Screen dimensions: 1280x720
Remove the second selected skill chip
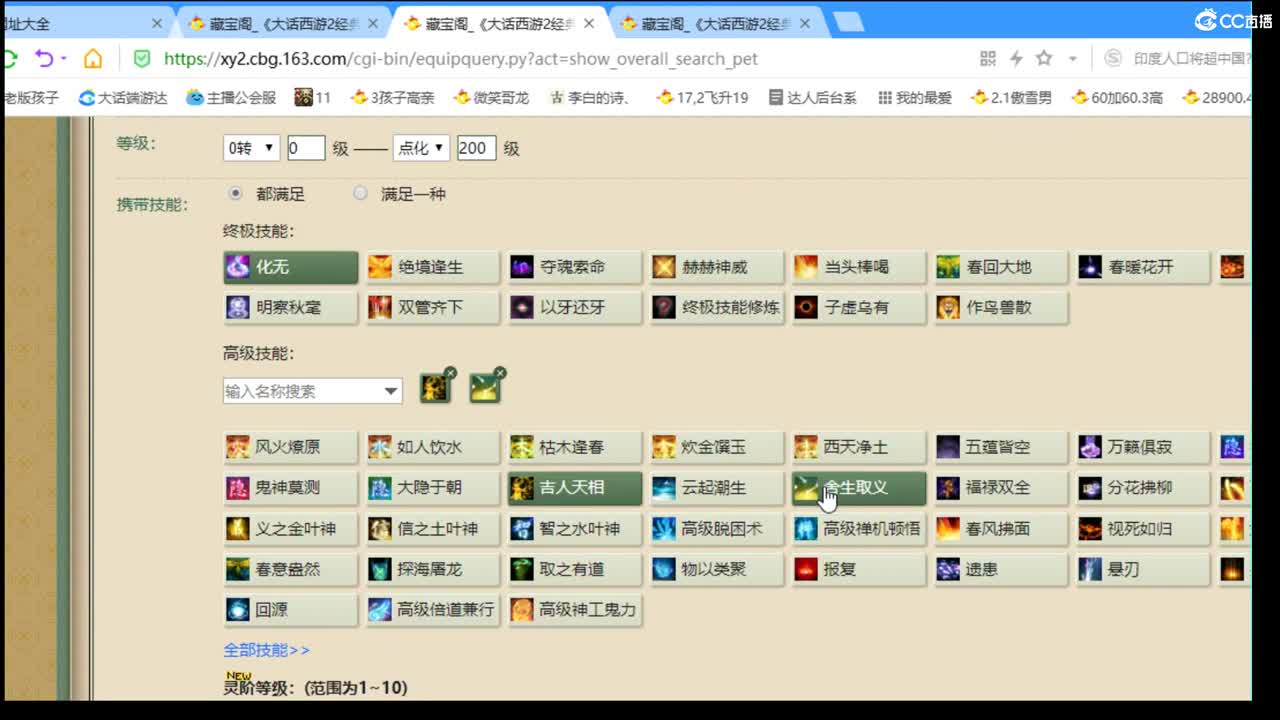click(x=500, y=373)
